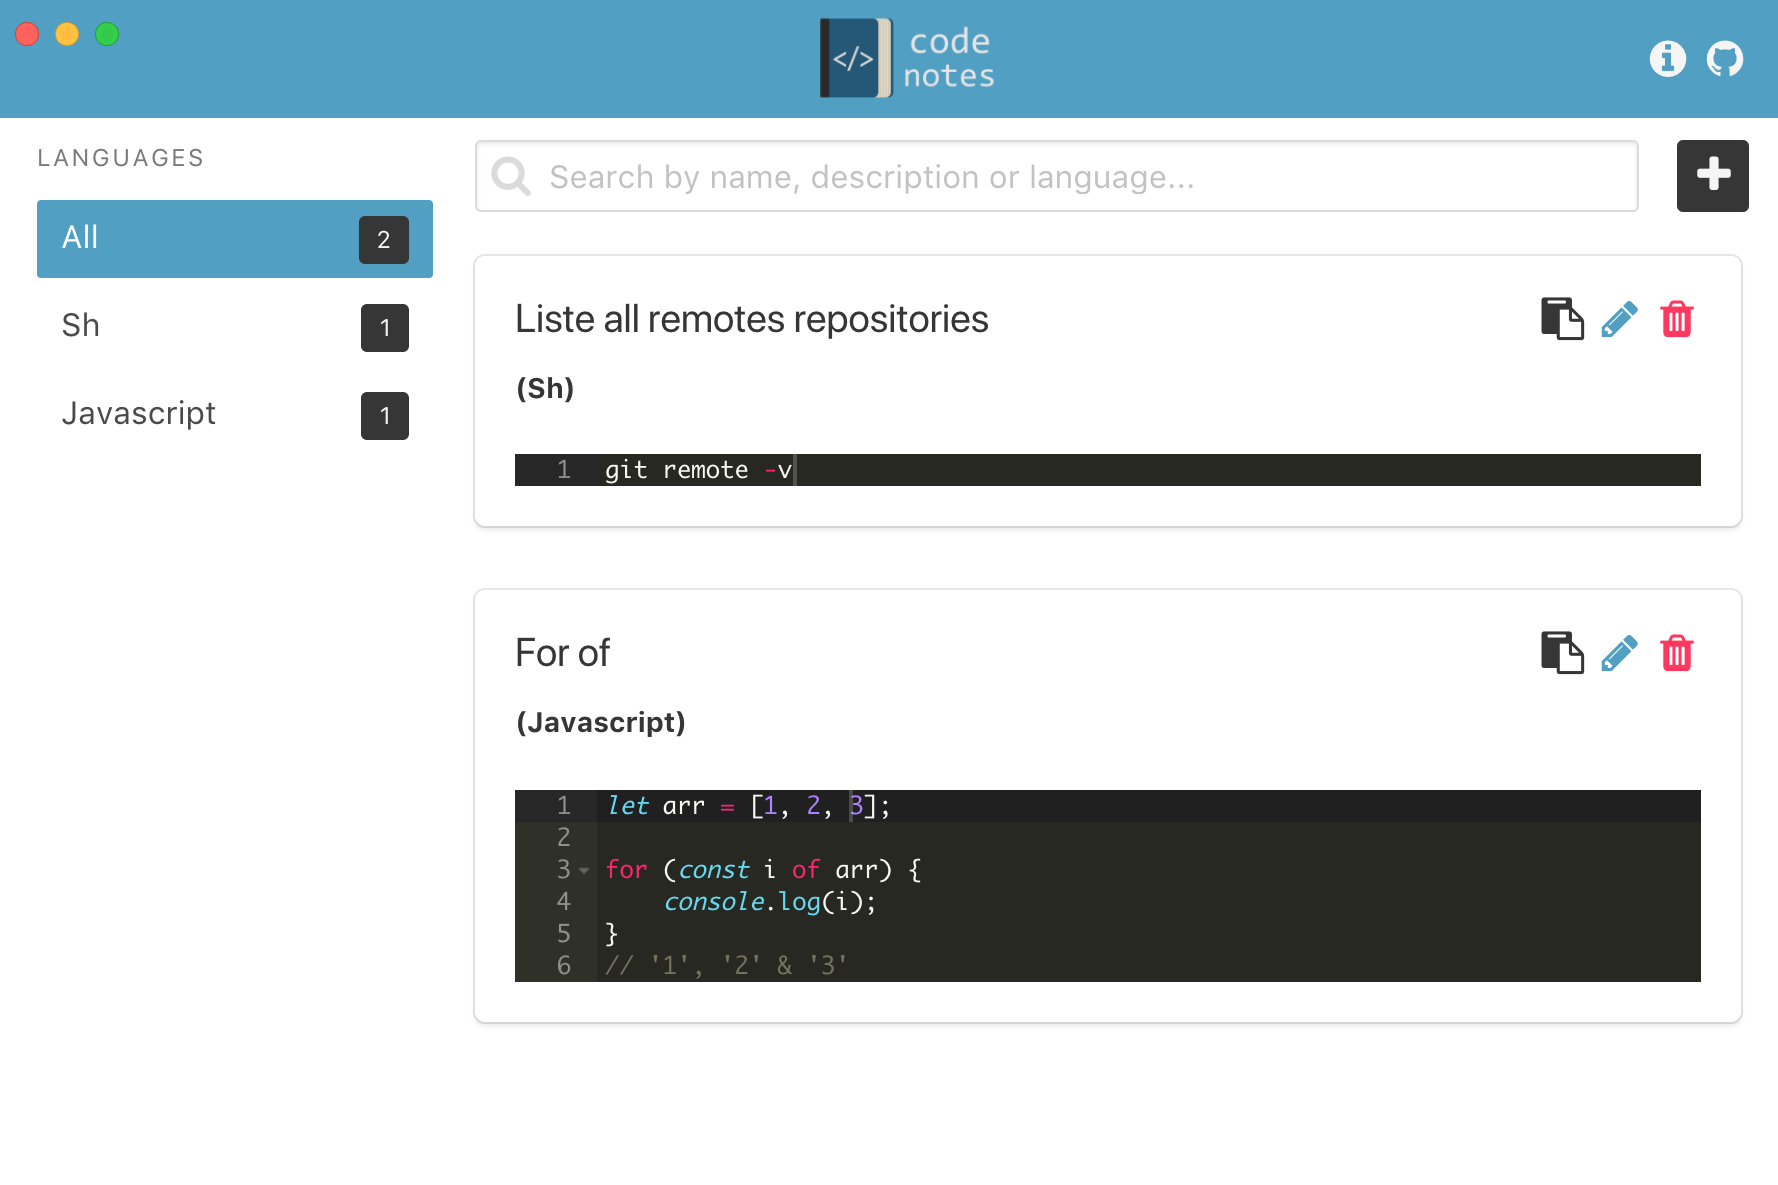Click the Sh snippet count badge
1778x1185 pixels.
[x=384, y=327]
